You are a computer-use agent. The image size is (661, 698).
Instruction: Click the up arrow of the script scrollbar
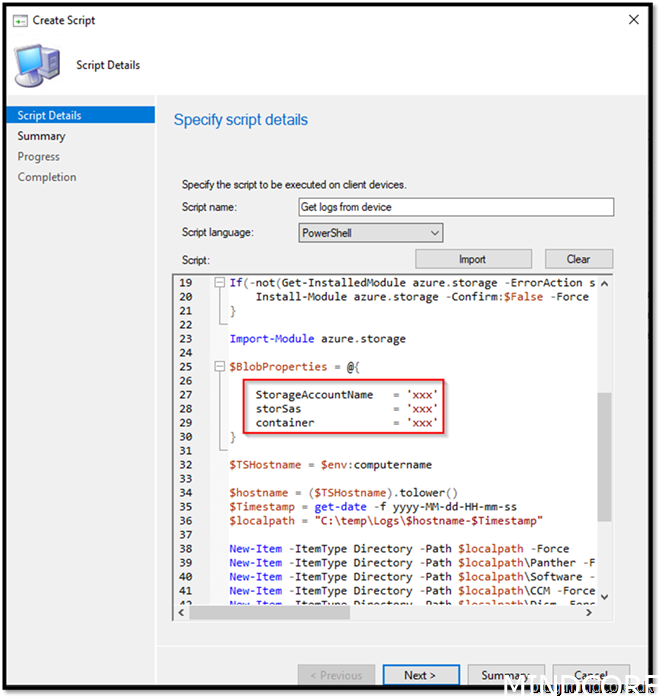pos(606,281)
